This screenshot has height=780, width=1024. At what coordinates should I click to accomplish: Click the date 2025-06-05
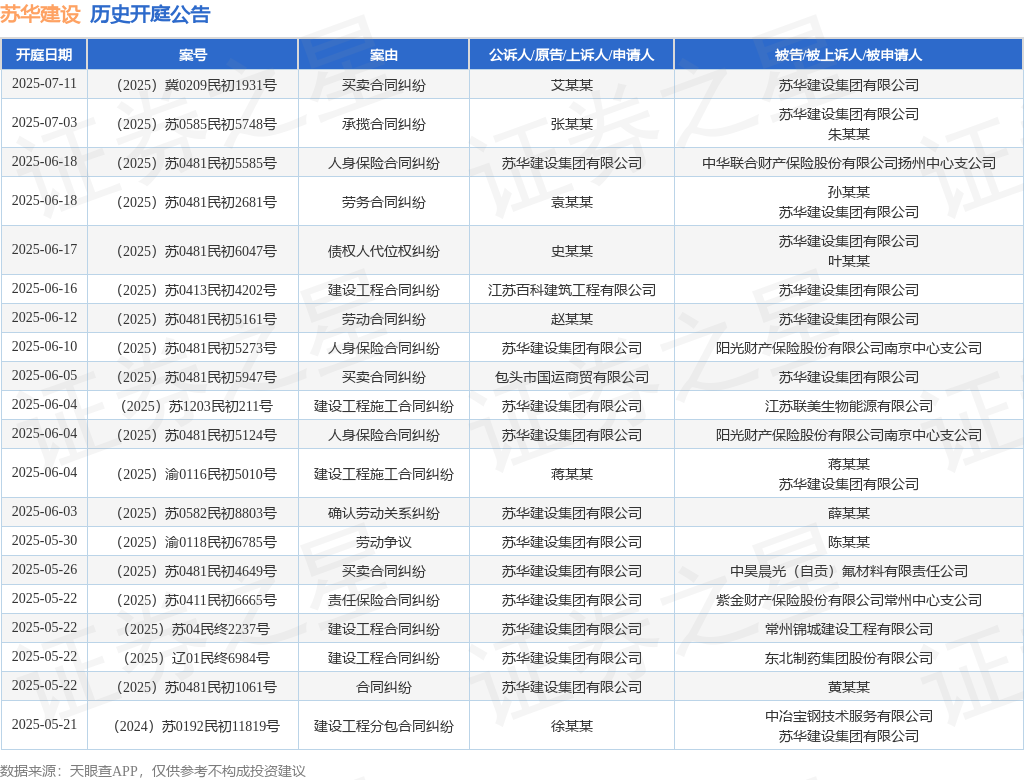tap(44, 376)
